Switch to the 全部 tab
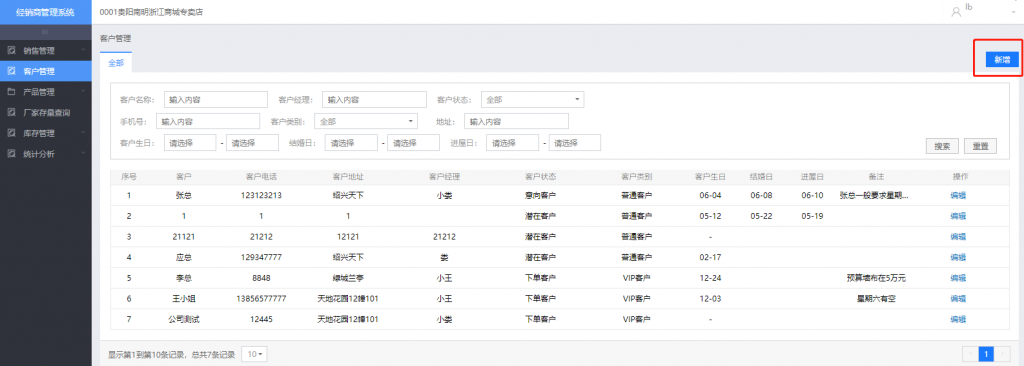This screenshot has width=1024, height=366. pyautogui.click(x=116, y=62)
